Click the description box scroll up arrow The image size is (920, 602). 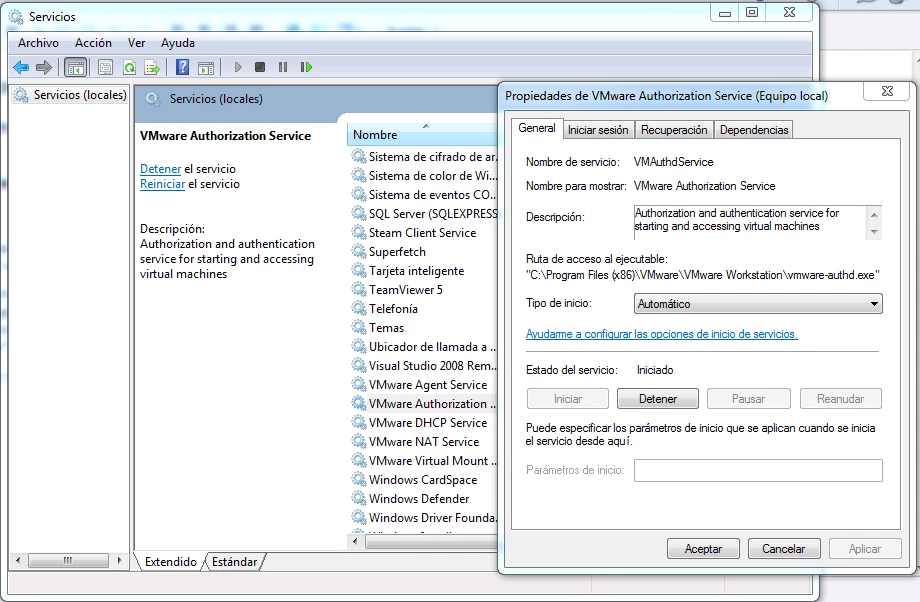coord(874,214)
